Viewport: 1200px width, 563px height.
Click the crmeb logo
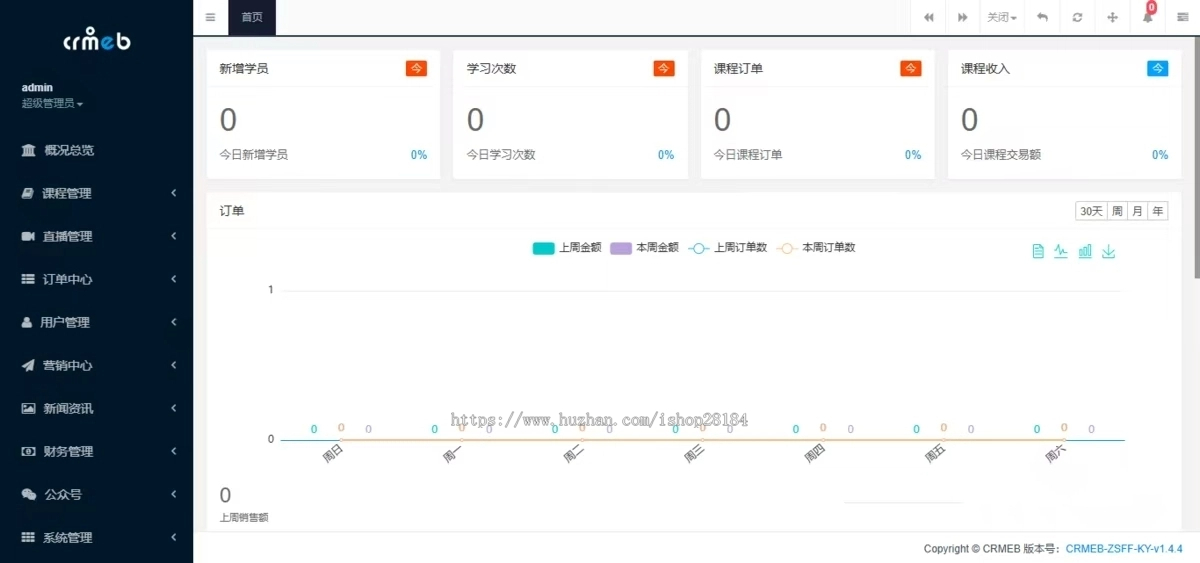point(96,40)
